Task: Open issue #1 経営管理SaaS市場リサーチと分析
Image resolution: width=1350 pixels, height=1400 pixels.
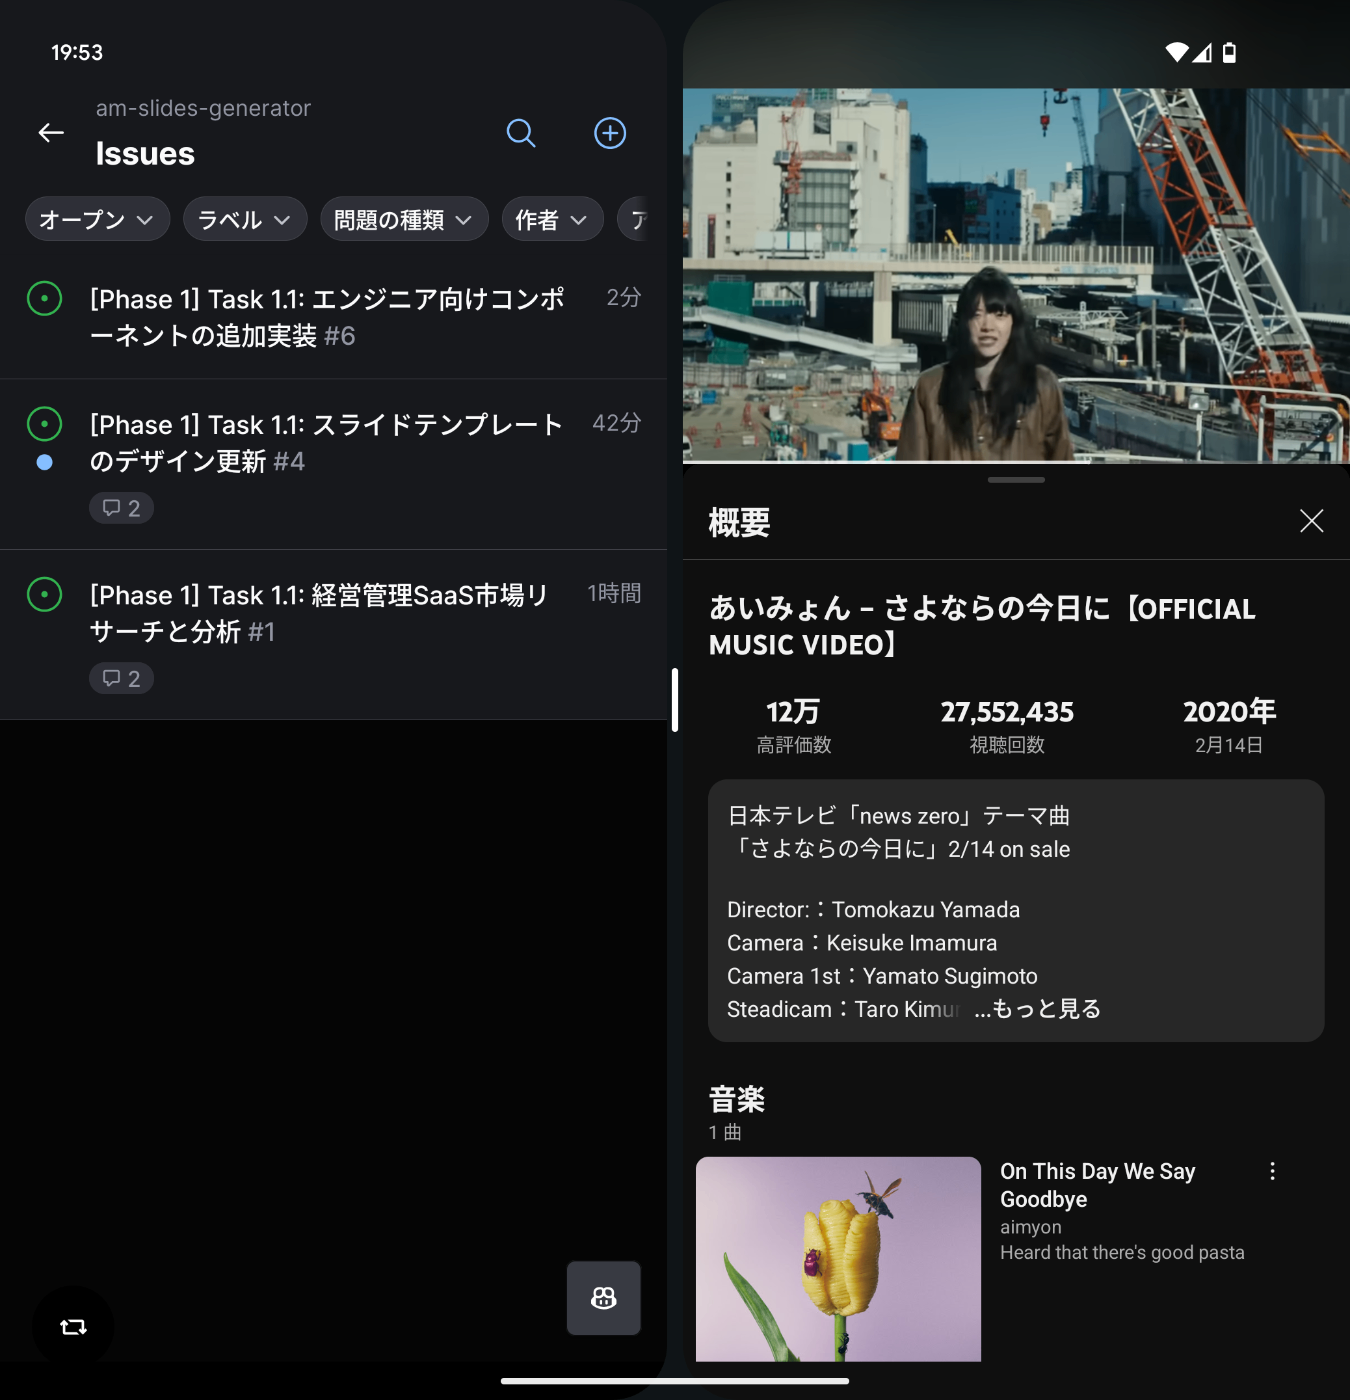Action: pyautogui.click(x=333, y=635)
